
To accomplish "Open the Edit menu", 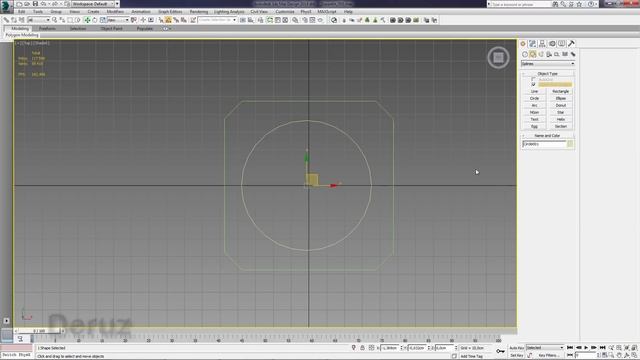I will tap(22, 12).
